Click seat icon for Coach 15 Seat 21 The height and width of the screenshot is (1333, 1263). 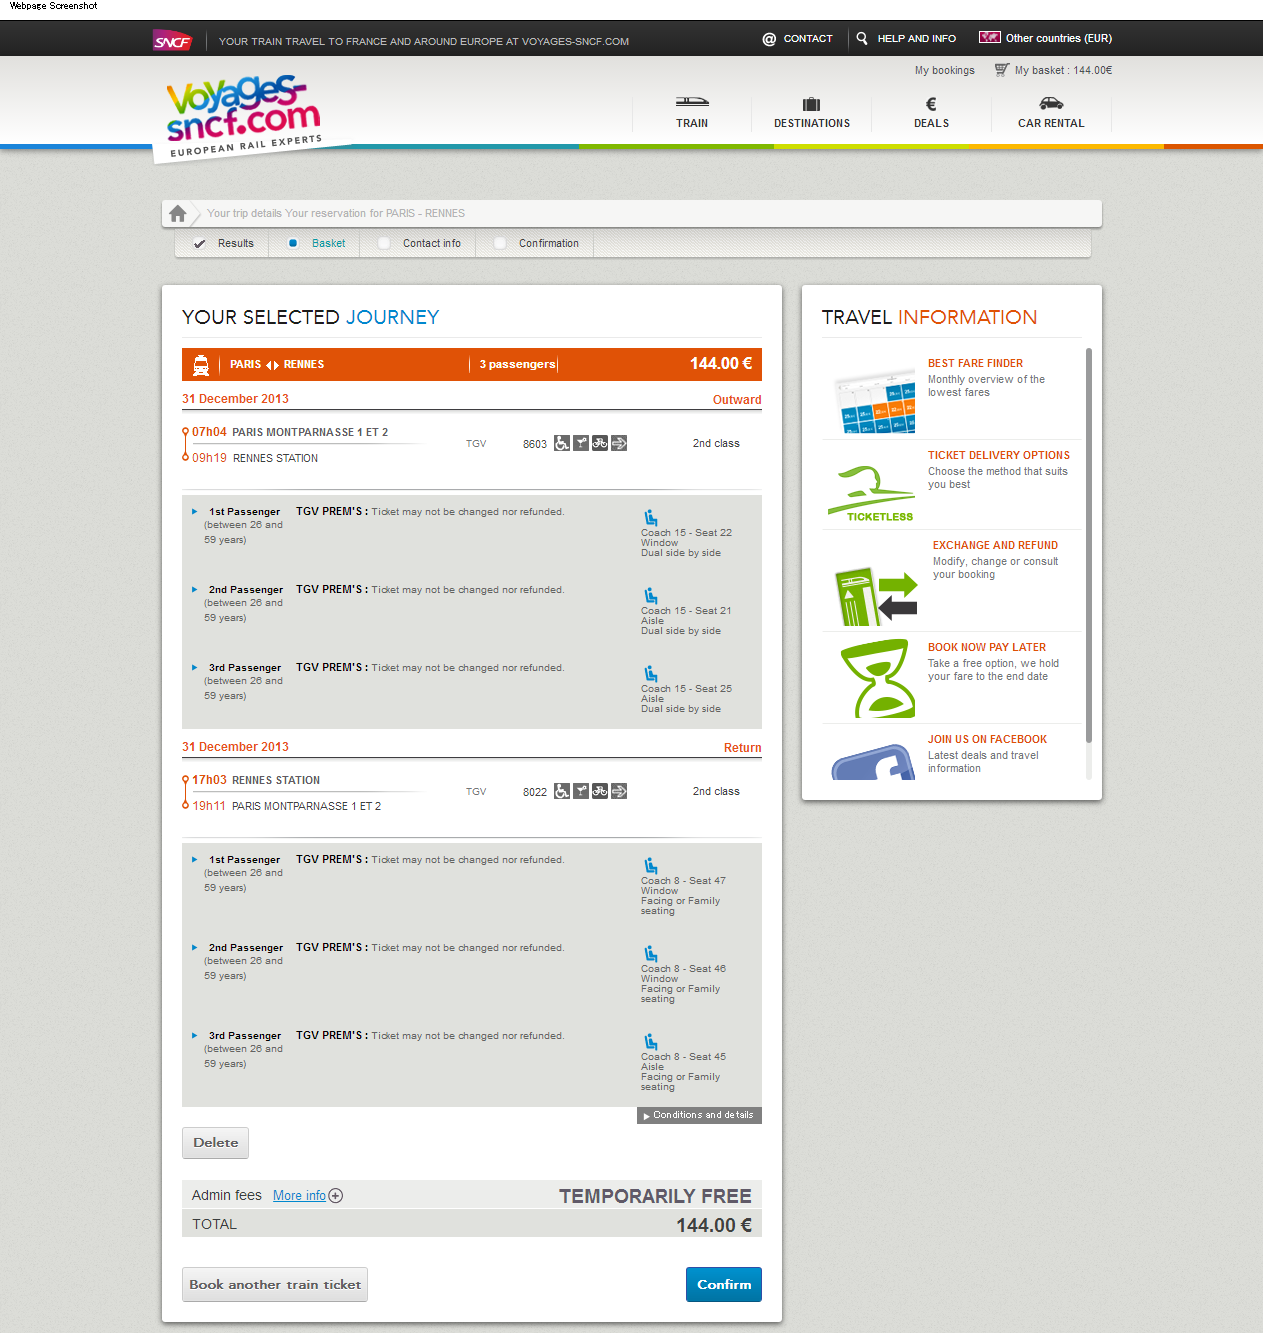coord(651,595)
